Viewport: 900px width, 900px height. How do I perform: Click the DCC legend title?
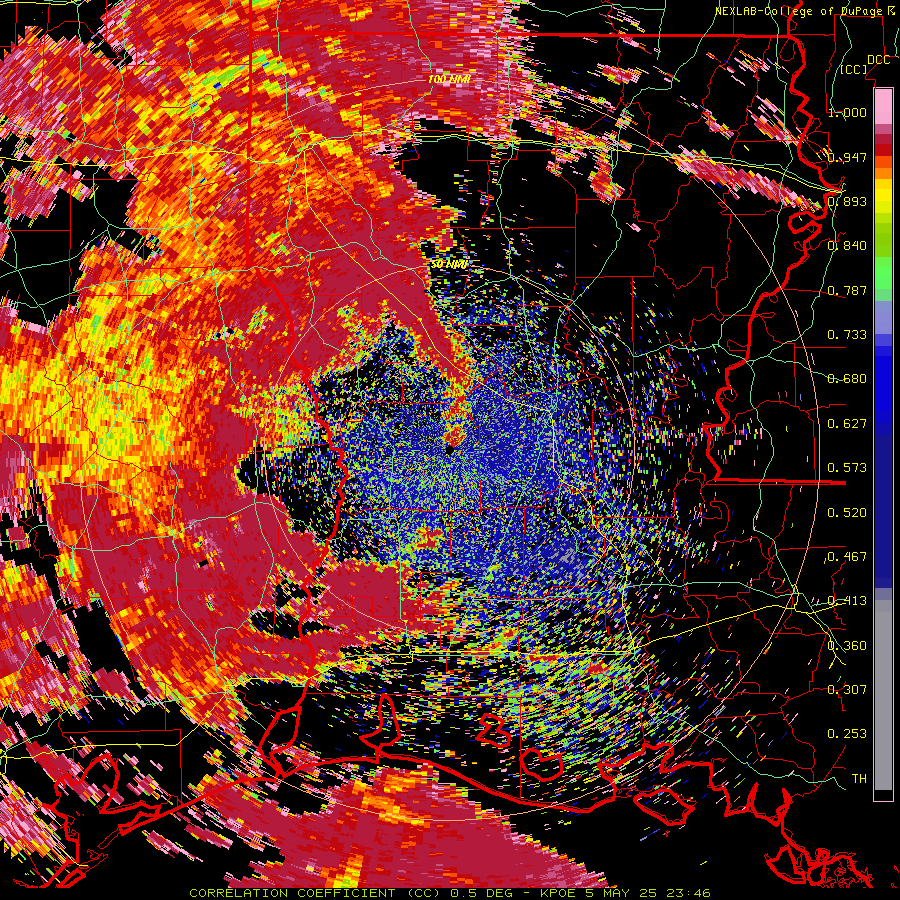(878, 60)
